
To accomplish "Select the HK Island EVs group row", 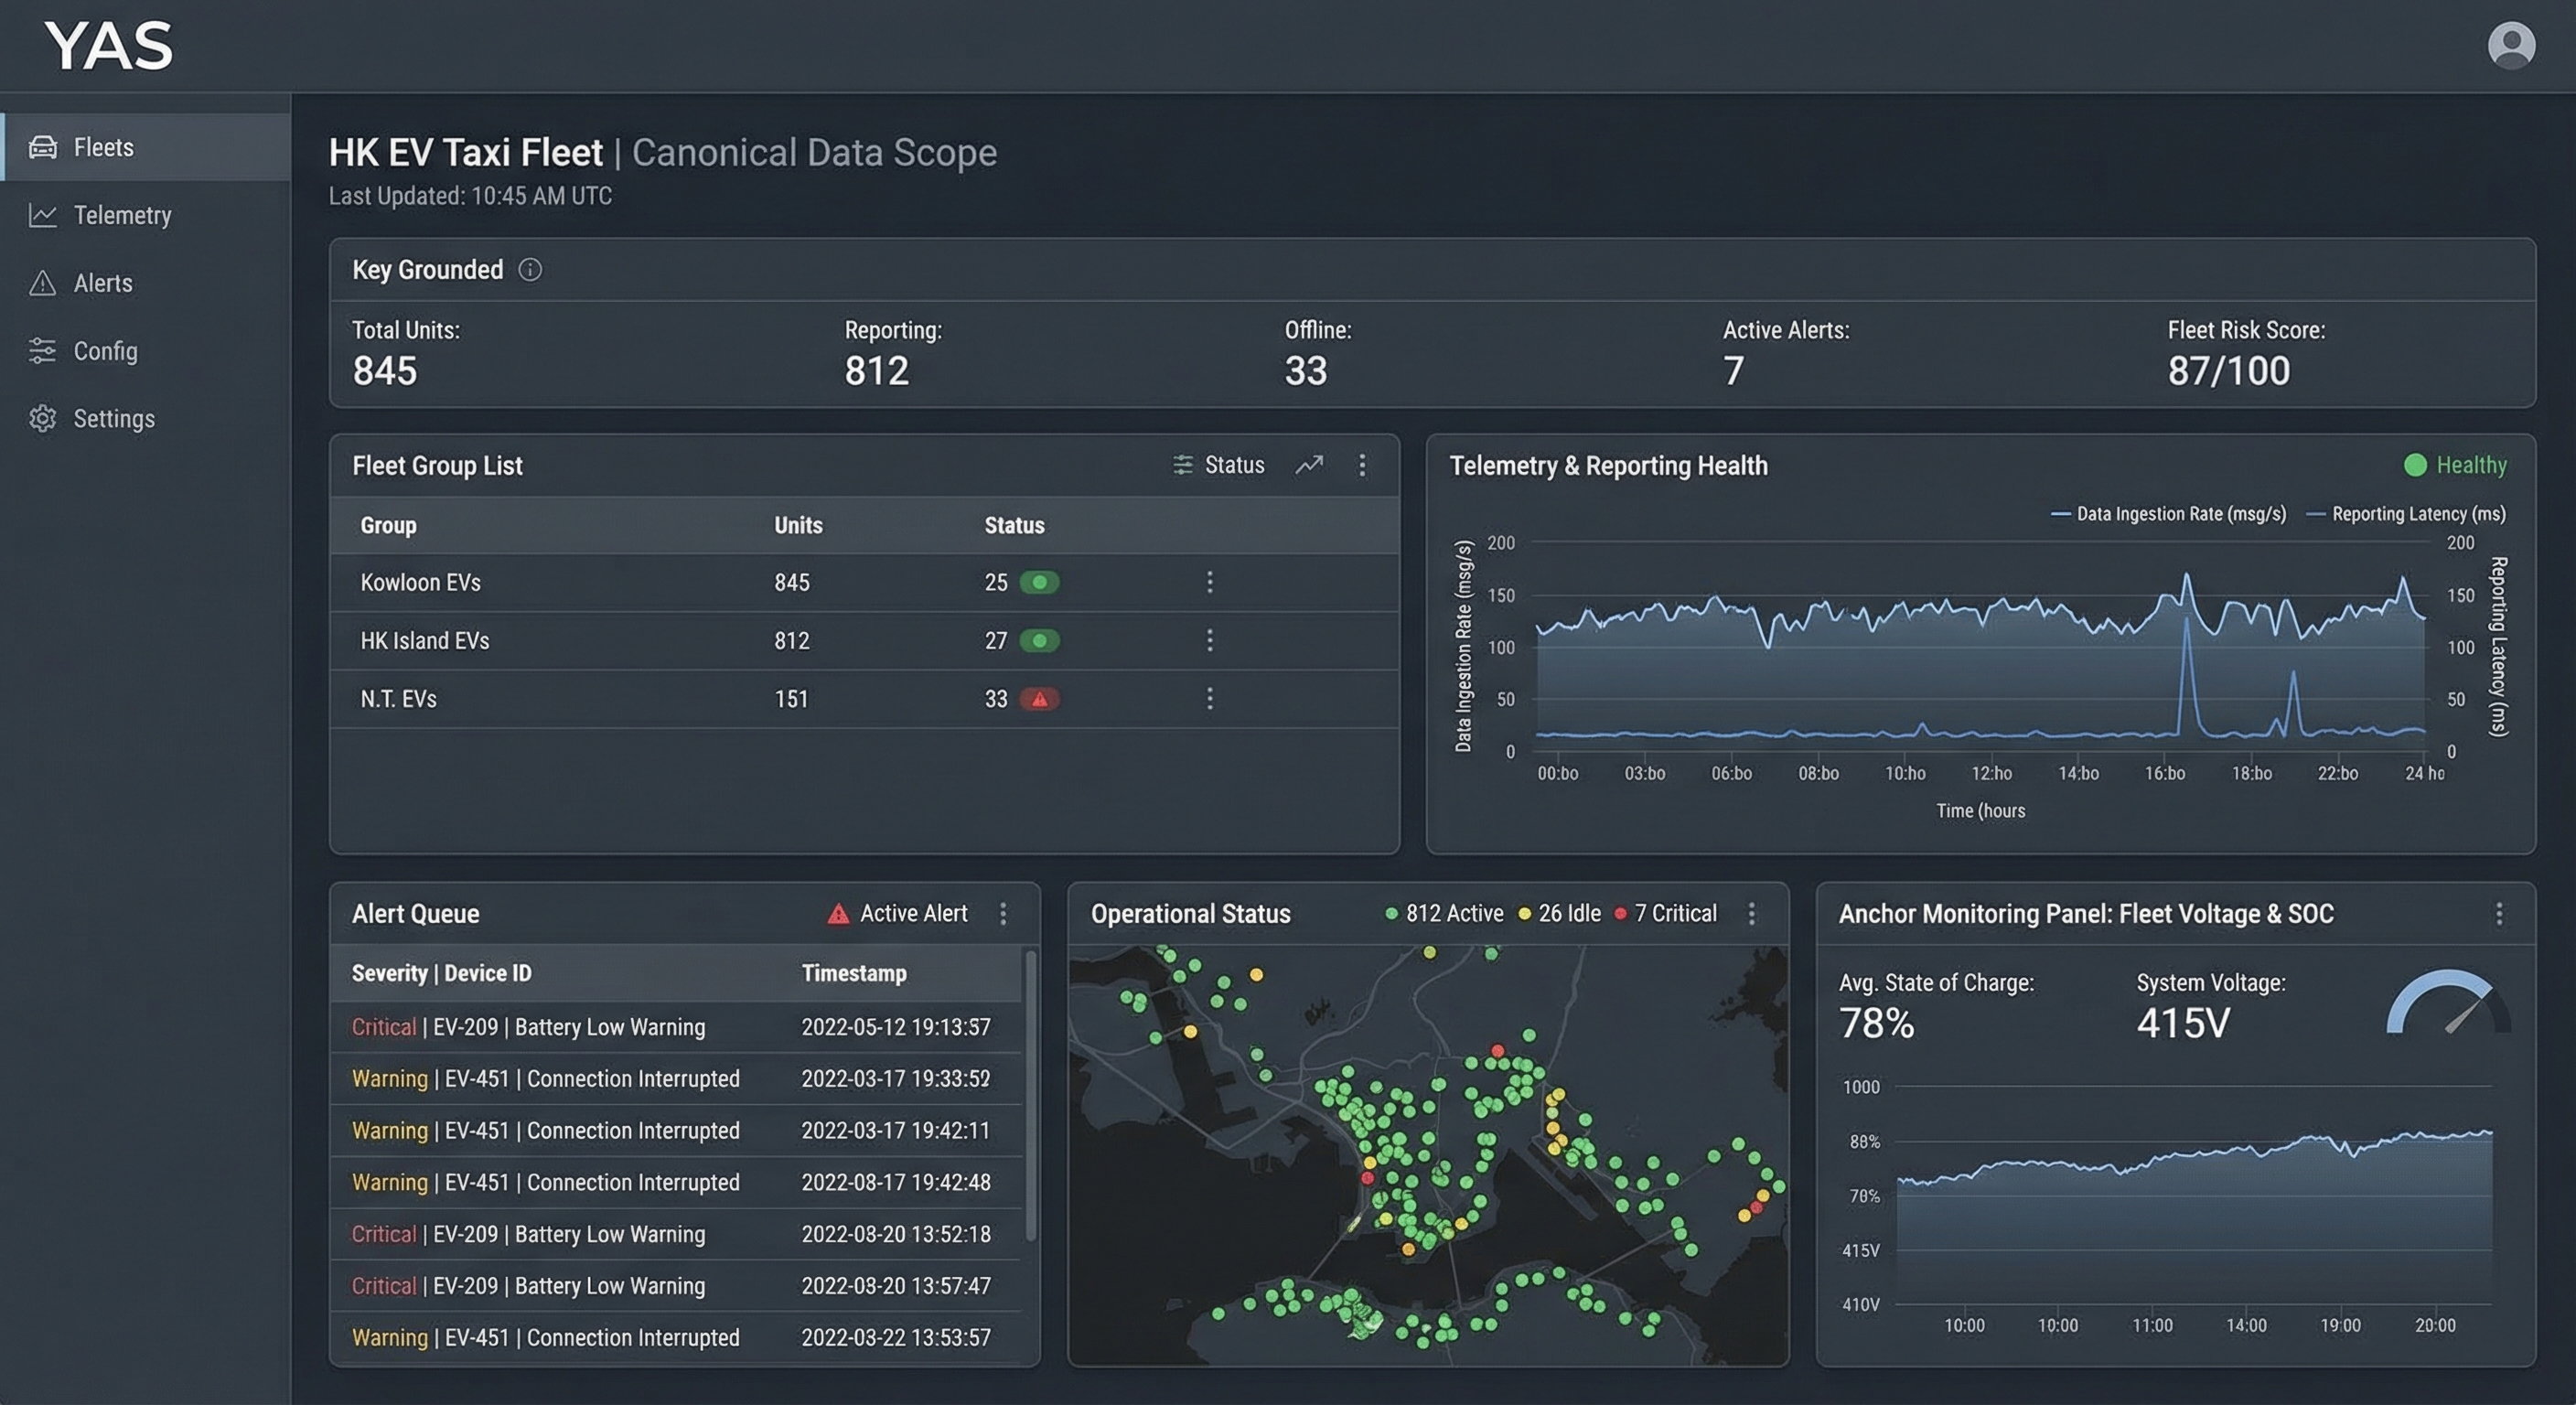I will [425, 641].
